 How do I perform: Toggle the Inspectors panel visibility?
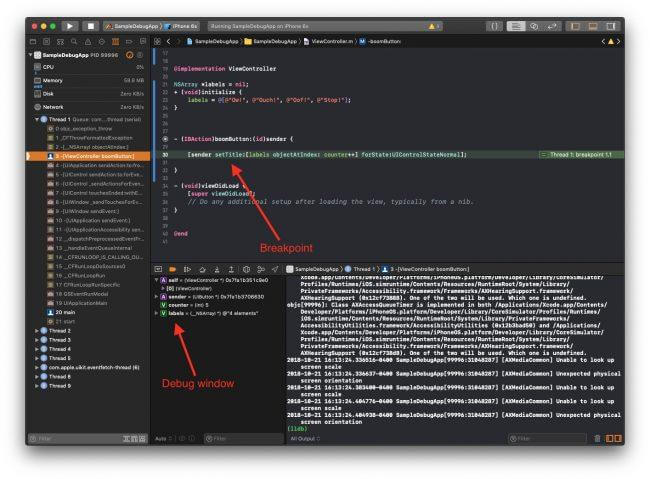[x=611, y=26]
